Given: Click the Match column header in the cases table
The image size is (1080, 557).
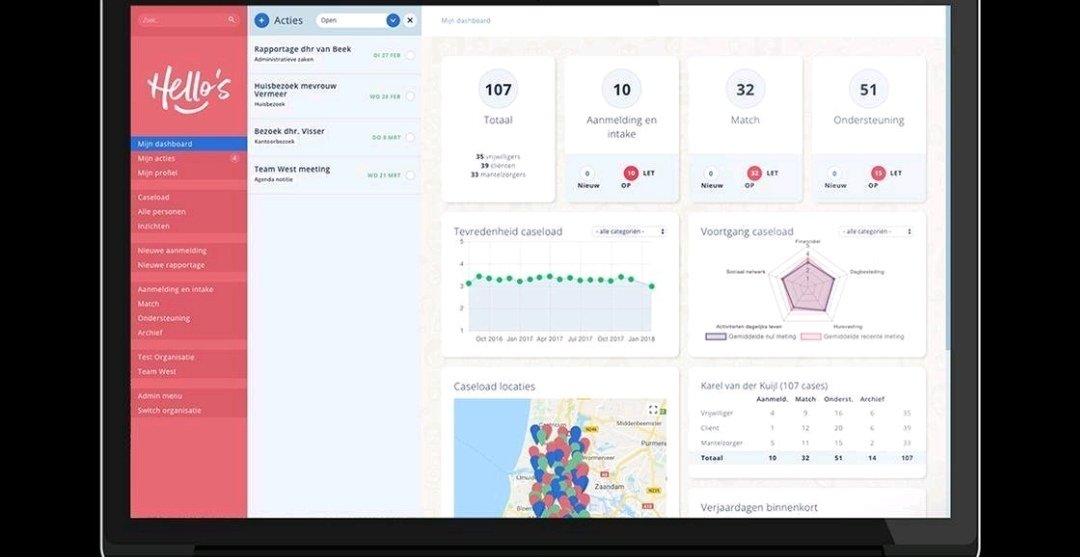Looking at the screenshot, I should coord(805,399).
